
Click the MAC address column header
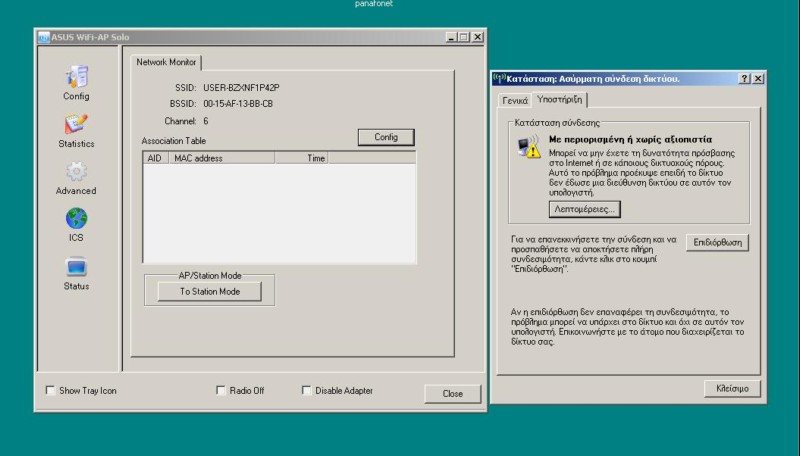click(222, 158)
